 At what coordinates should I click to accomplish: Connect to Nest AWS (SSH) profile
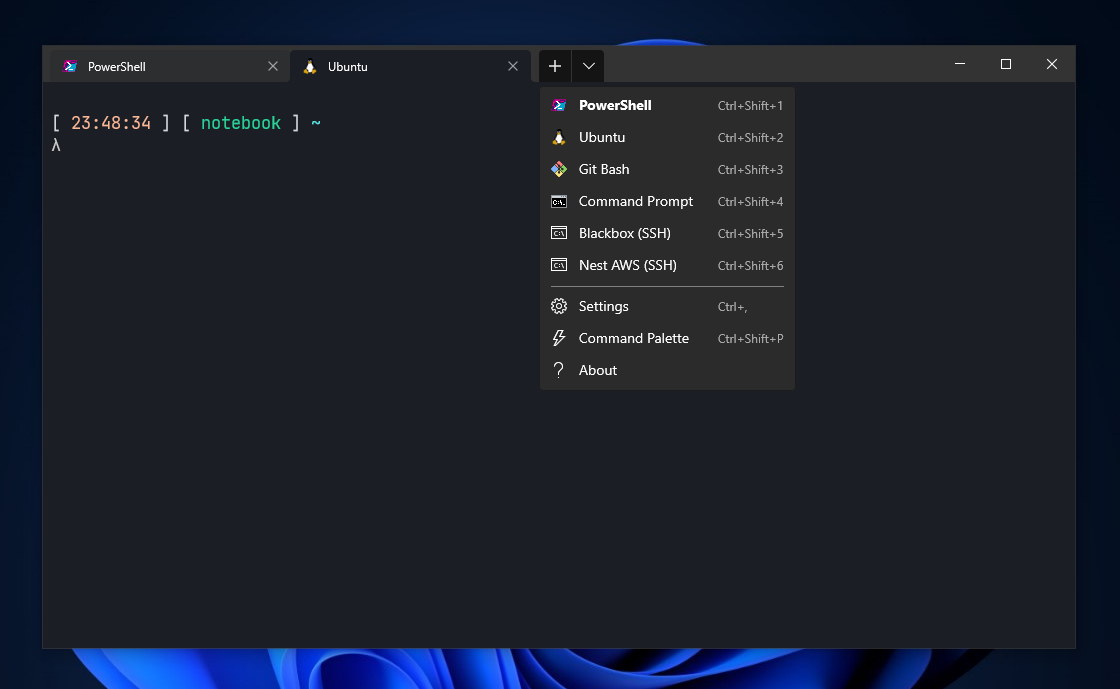pos(667,266)
